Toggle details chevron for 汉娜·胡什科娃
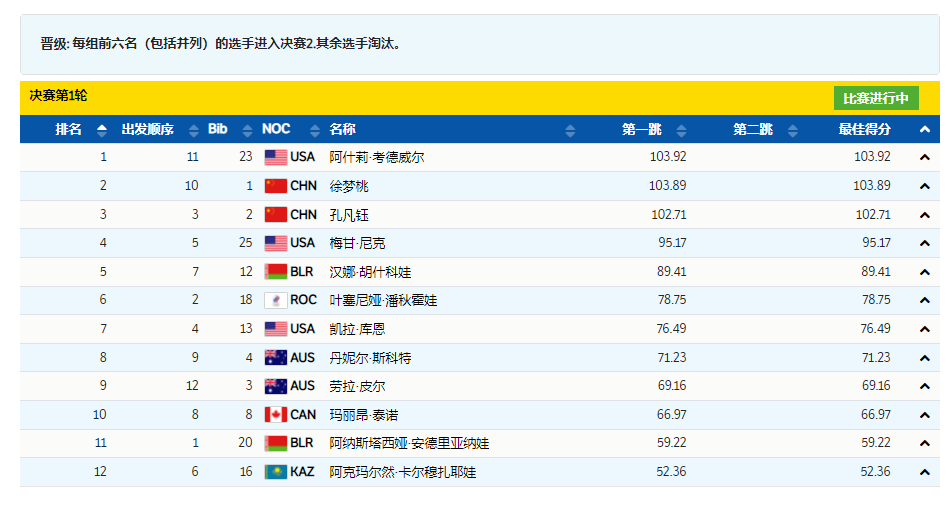Screen dimensions: 947x524 pos(925,272)
